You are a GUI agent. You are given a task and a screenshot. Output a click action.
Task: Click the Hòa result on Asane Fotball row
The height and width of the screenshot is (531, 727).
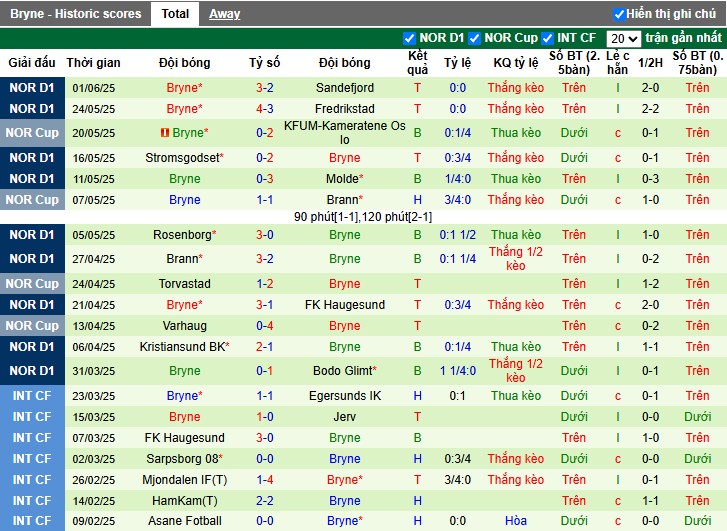(516, 521)
